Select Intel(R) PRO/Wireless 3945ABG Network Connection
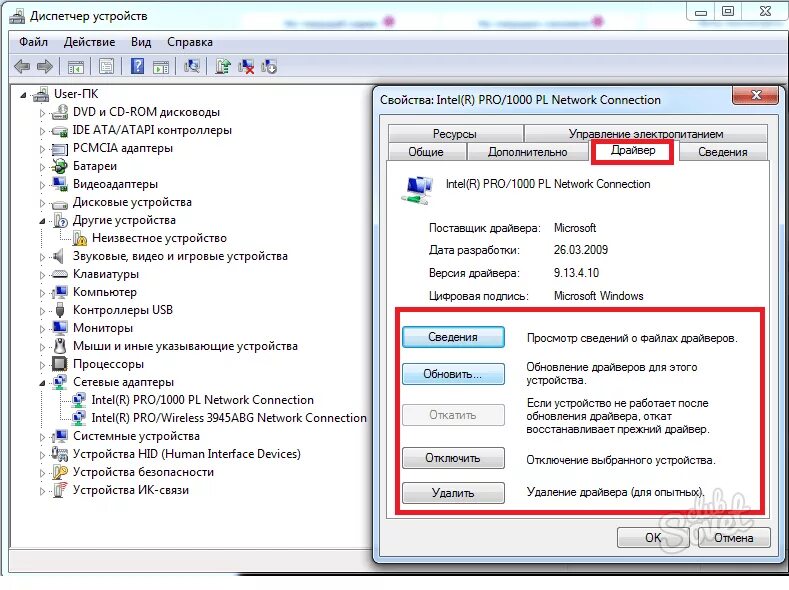The image size is (789, 590). (x=229, y=418)
